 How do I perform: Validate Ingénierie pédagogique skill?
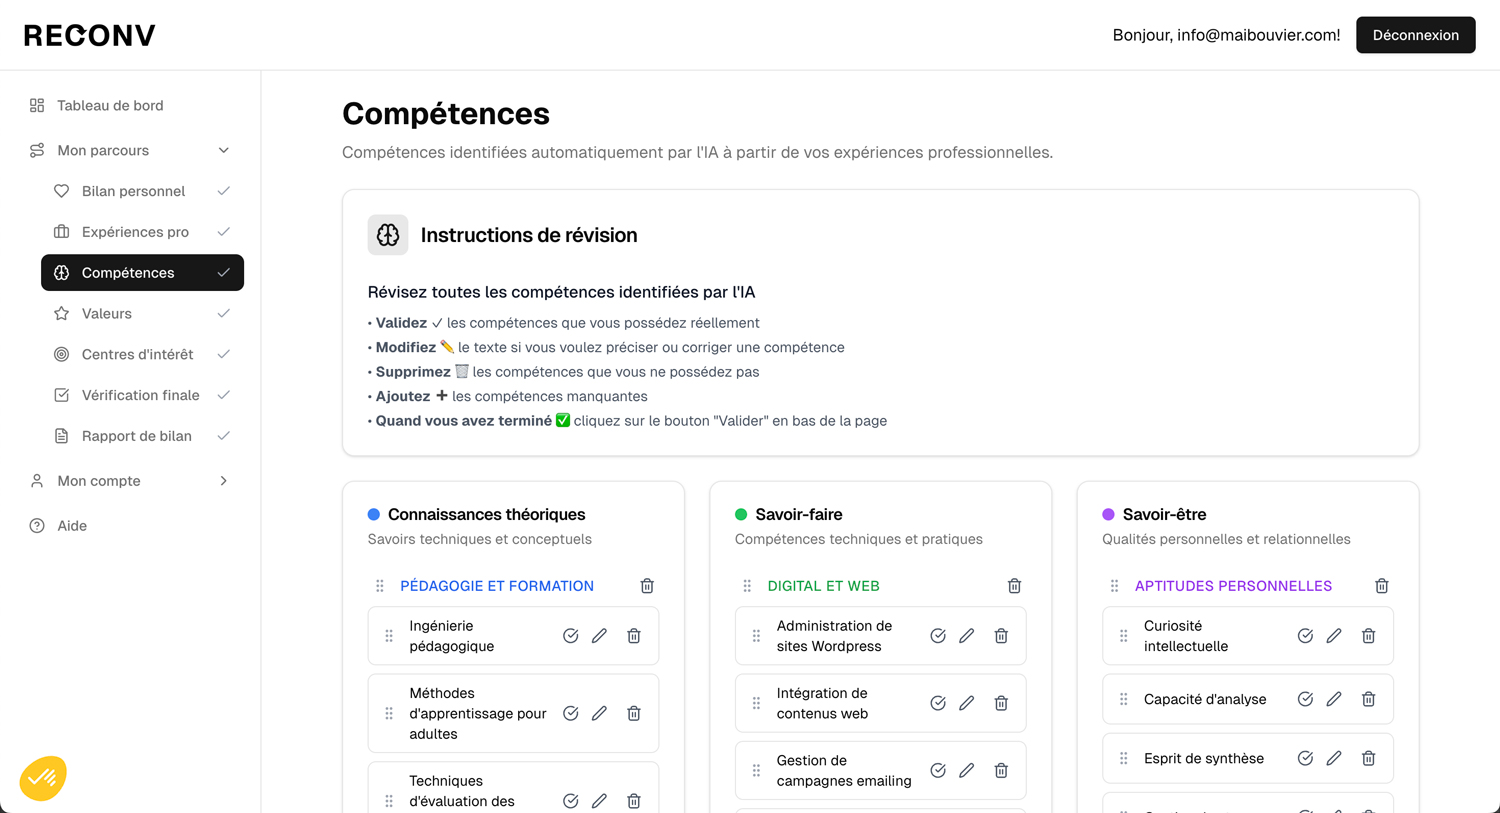(570, 636)
